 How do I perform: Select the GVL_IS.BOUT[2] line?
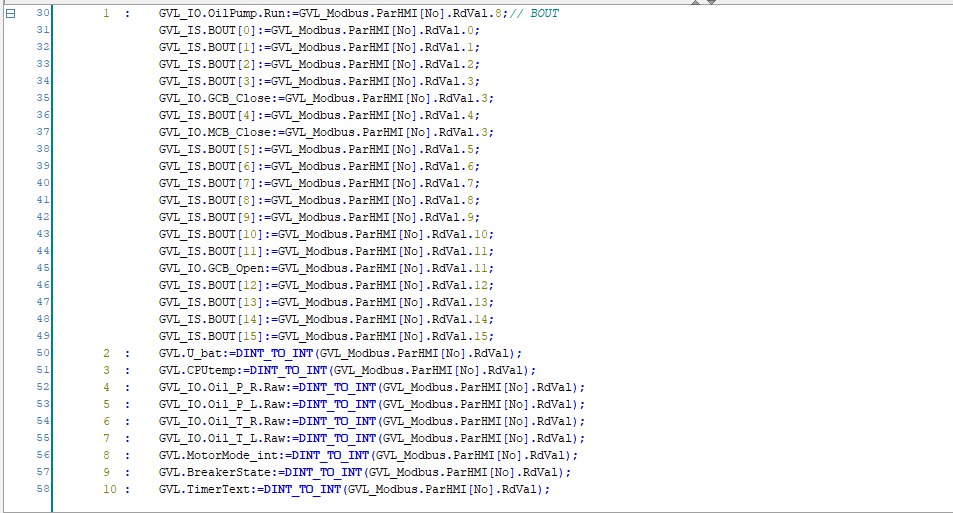(x=319, y=64)
